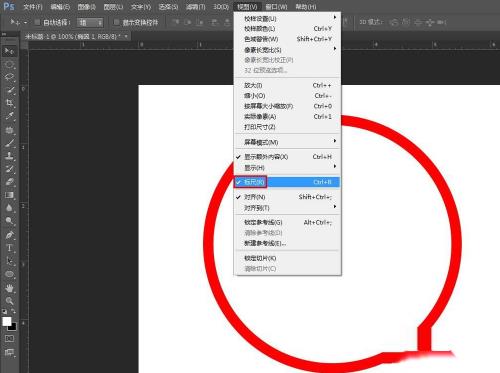This screenshot has width=500, height=373.
Task: Select the History Brush tool
Action: tap(9, 169)
